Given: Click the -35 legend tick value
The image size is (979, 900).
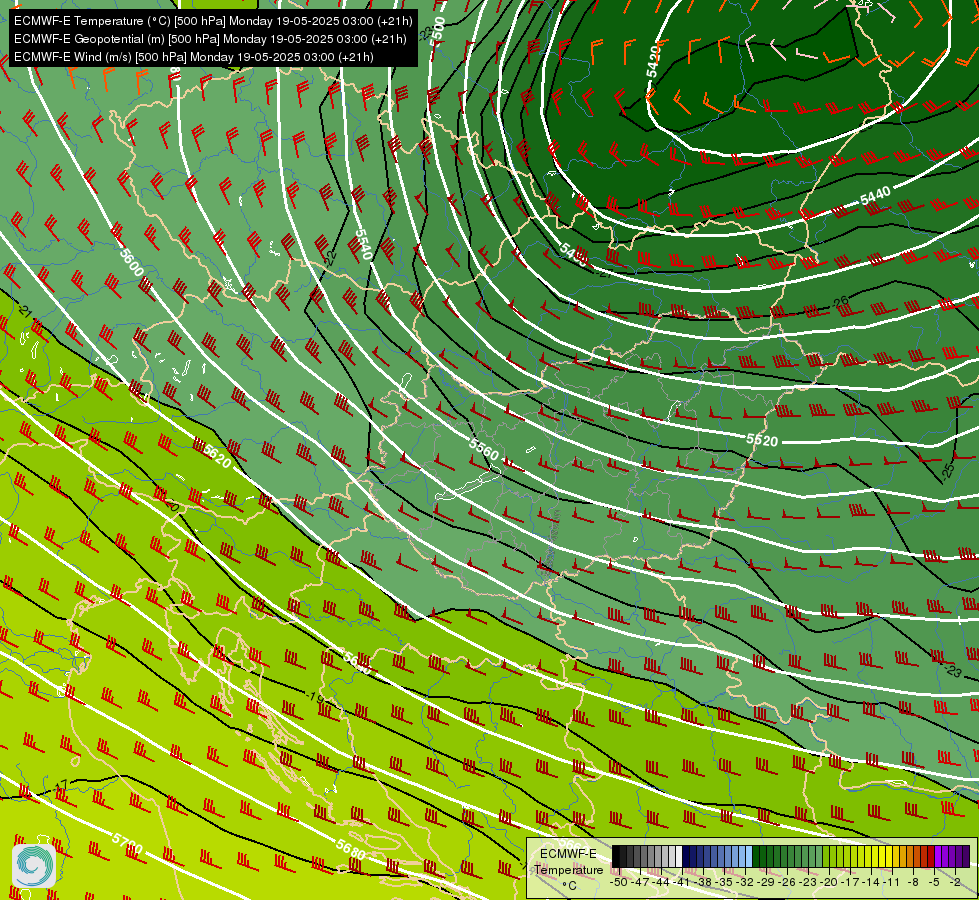Looking at the screenshot, I should pos(724,882).
